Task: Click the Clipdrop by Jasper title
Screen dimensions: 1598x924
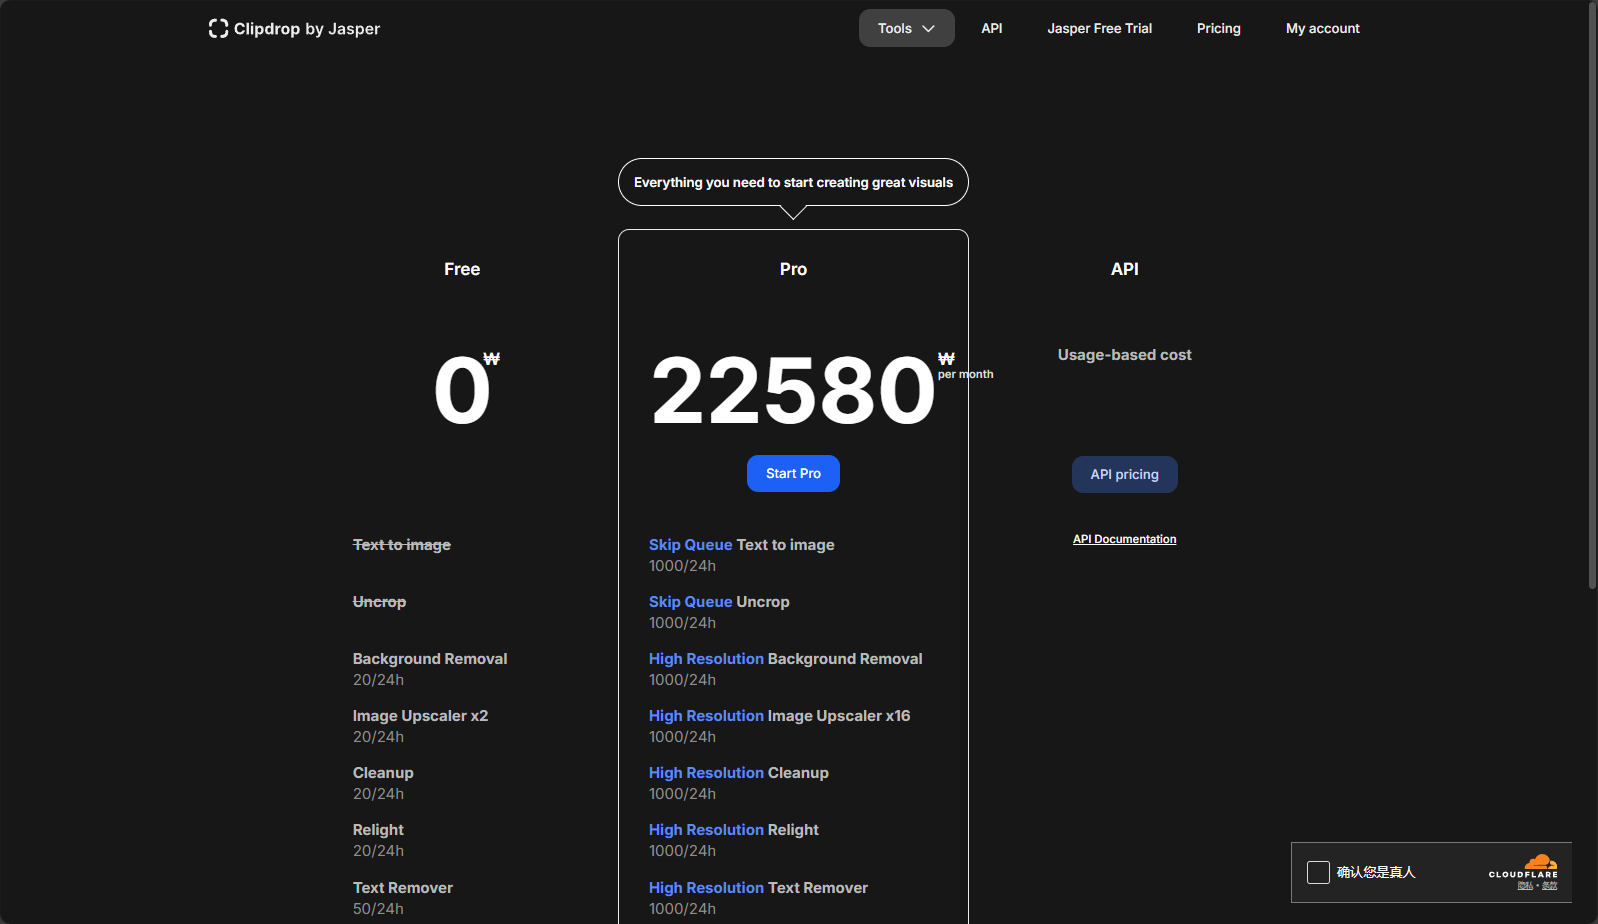Action: (307, 29)
